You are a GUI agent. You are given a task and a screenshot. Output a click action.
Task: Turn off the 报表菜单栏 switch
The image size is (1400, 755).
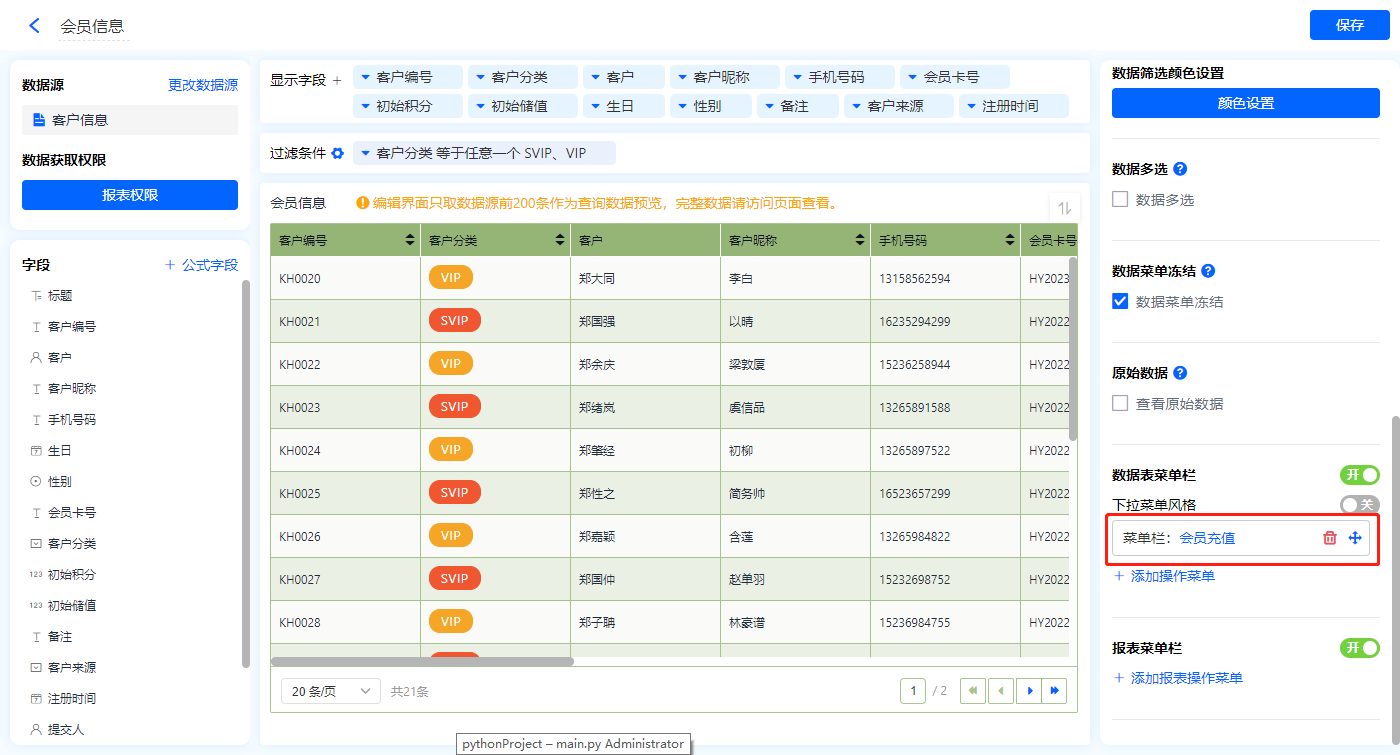[x=1359, y=648]
